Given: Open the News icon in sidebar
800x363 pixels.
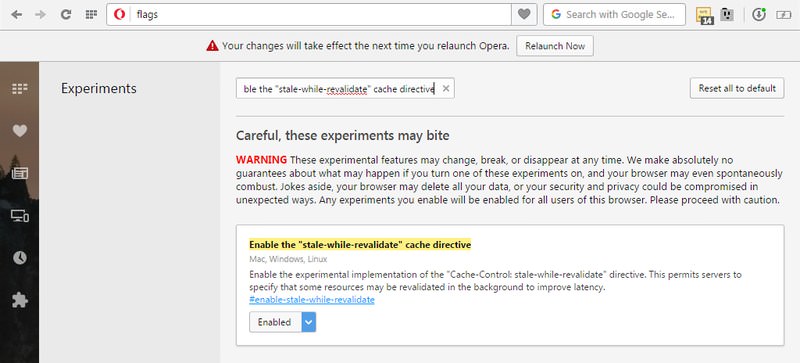Looking at the screenshot, I should point(19,173).
